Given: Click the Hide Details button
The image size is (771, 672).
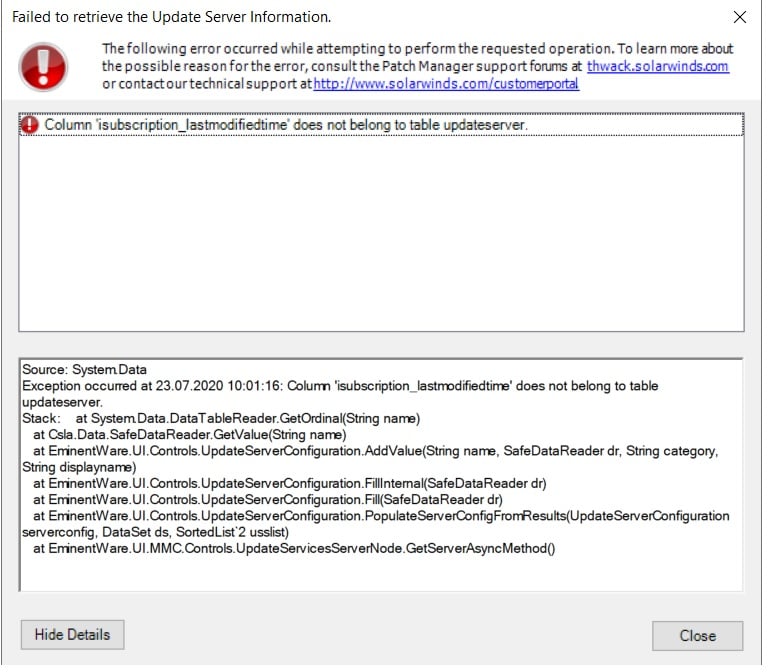Looking at the screenshot, I should [x=72, y=635].
